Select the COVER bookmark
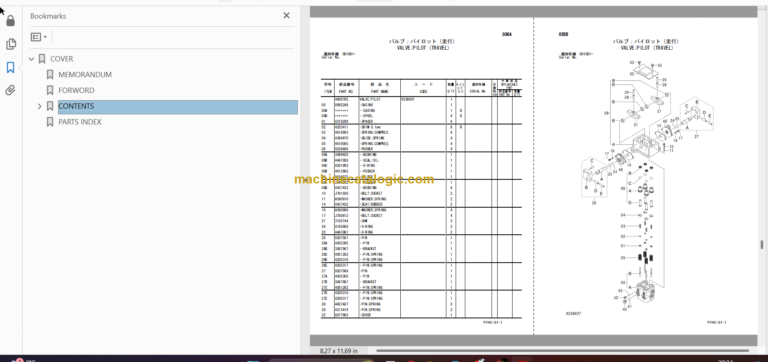 [x=62, y=59]
